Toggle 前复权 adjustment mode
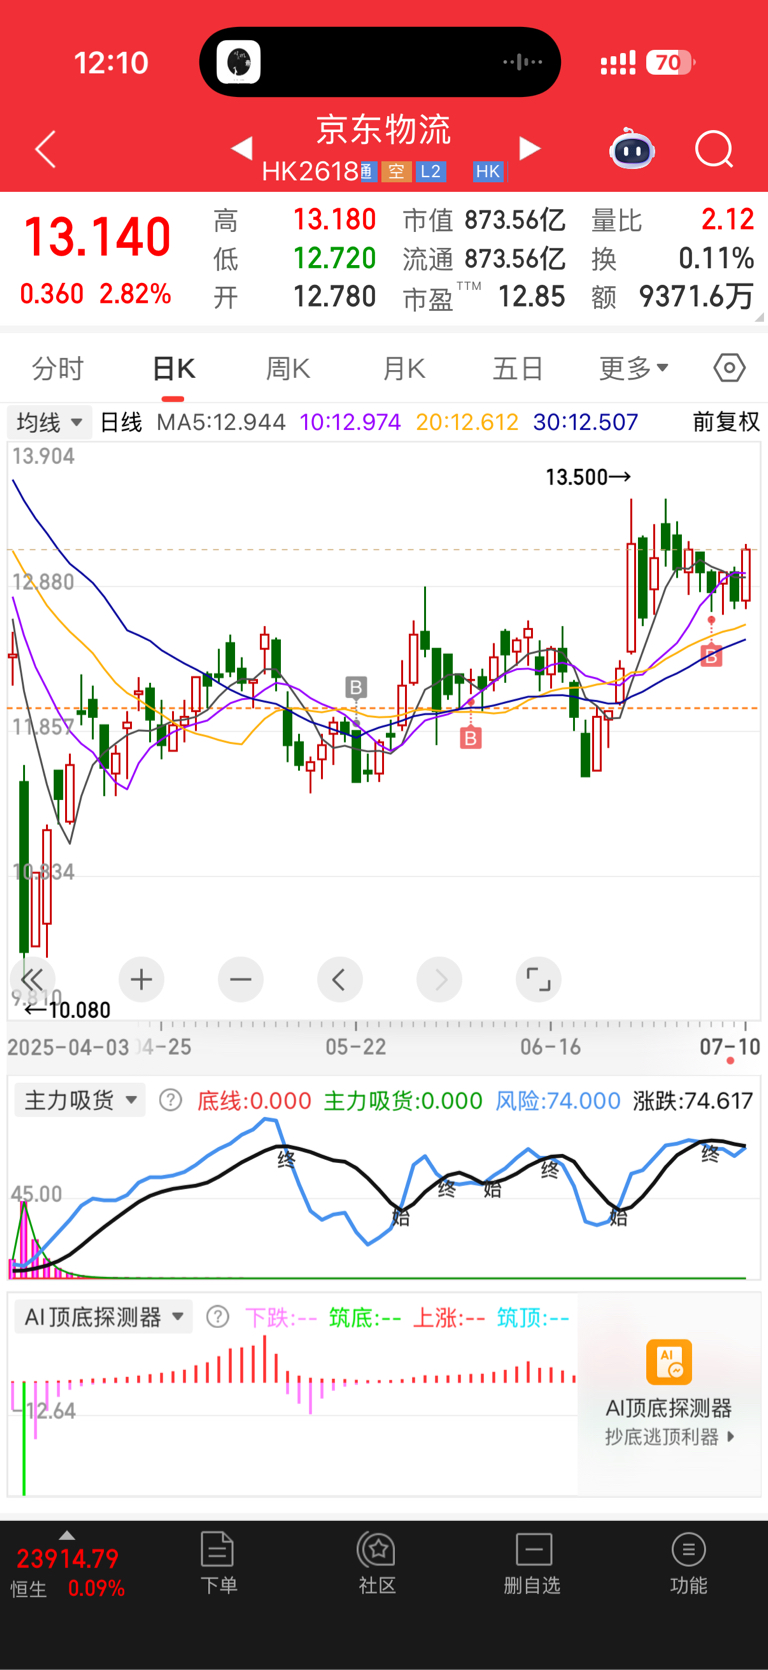 pyautogui.click(x=727, y=422)
